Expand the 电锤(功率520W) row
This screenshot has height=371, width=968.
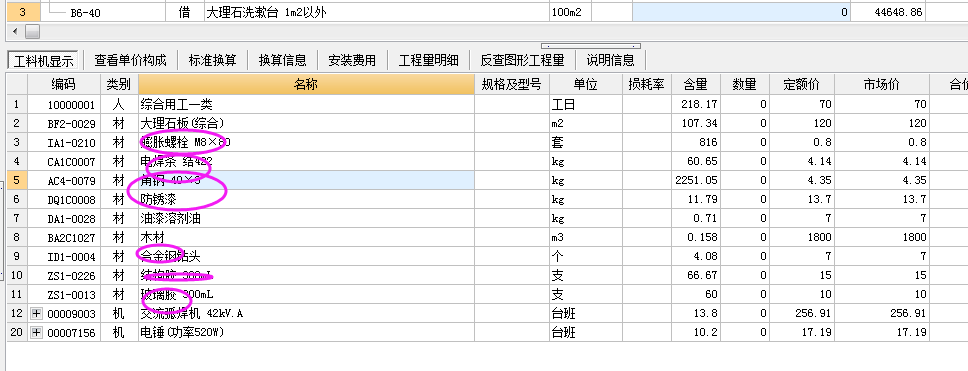pos(36,333)
